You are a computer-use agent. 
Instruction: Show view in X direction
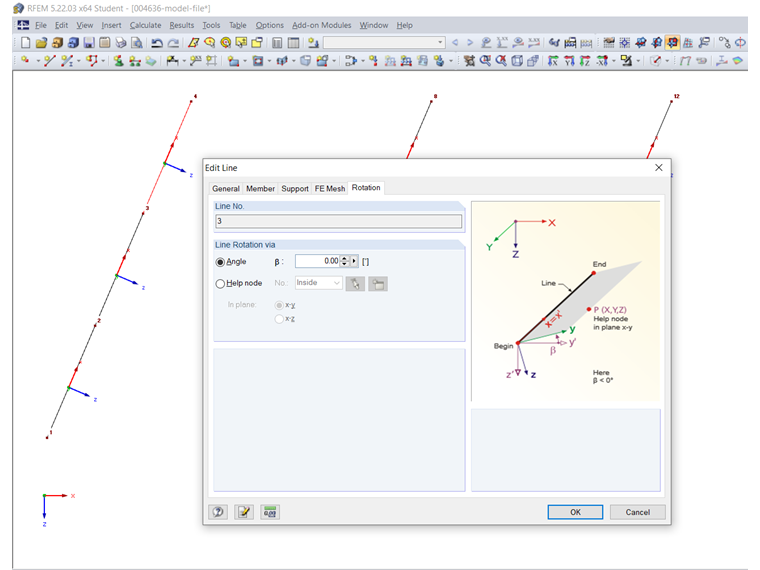tap(553, 61)
